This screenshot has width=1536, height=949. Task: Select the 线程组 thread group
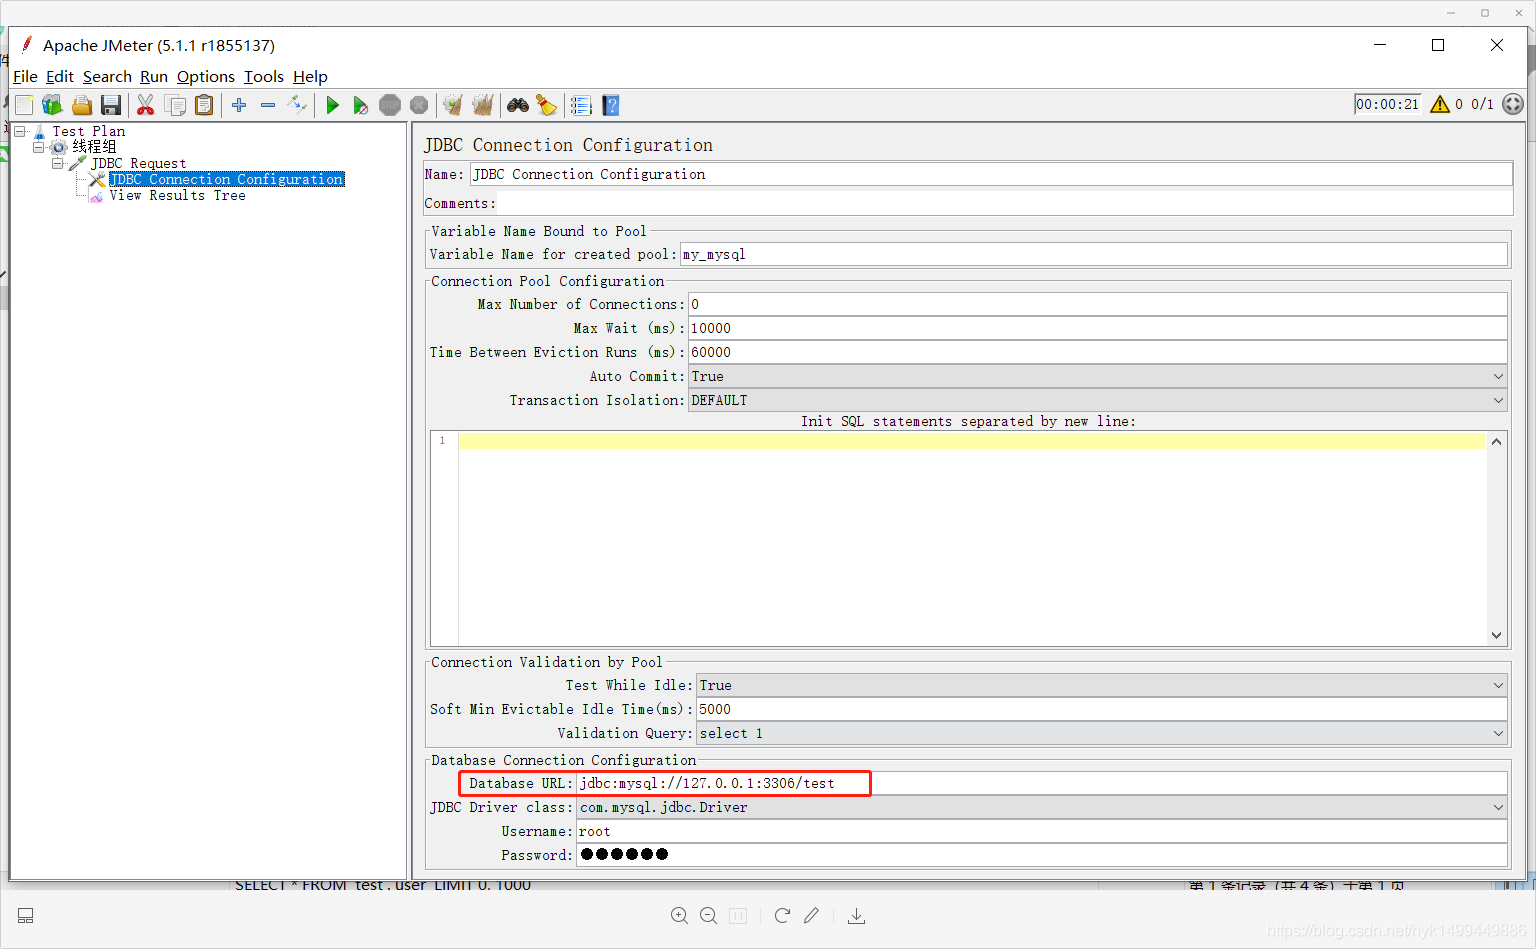click(x=94, y=147)
